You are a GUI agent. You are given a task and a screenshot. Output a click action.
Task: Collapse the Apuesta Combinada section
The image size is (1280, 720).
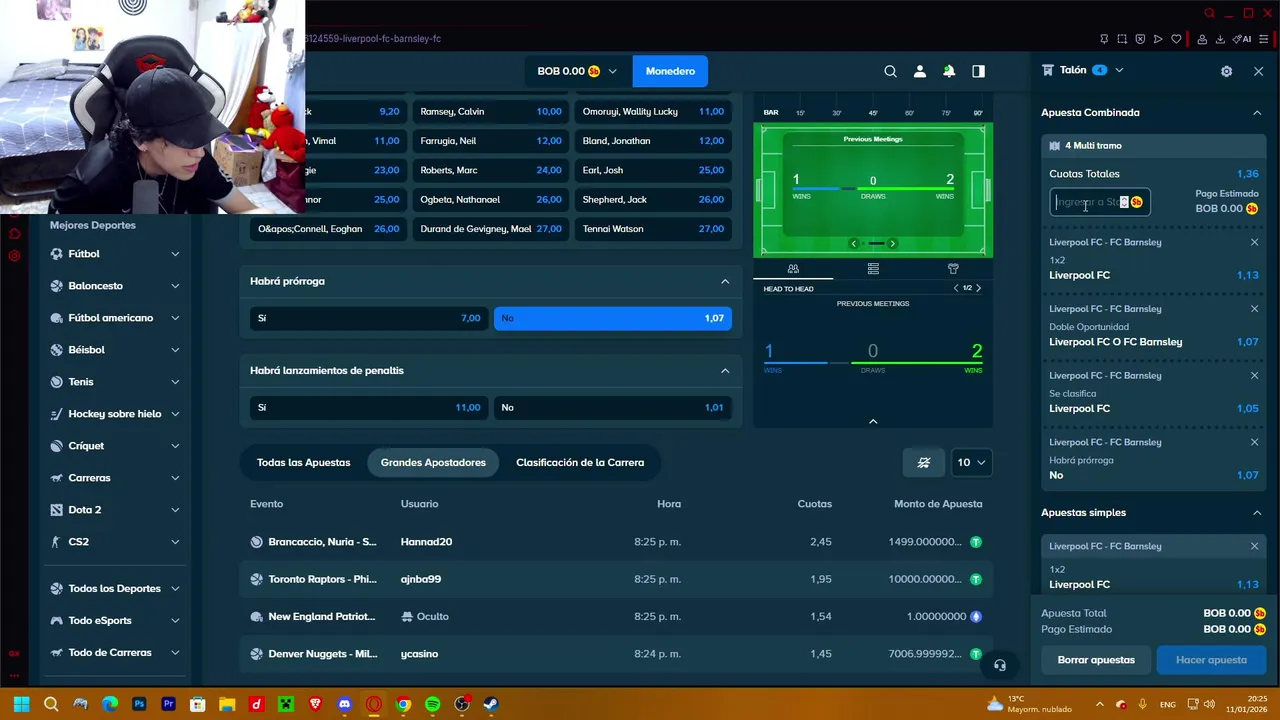1257,113
